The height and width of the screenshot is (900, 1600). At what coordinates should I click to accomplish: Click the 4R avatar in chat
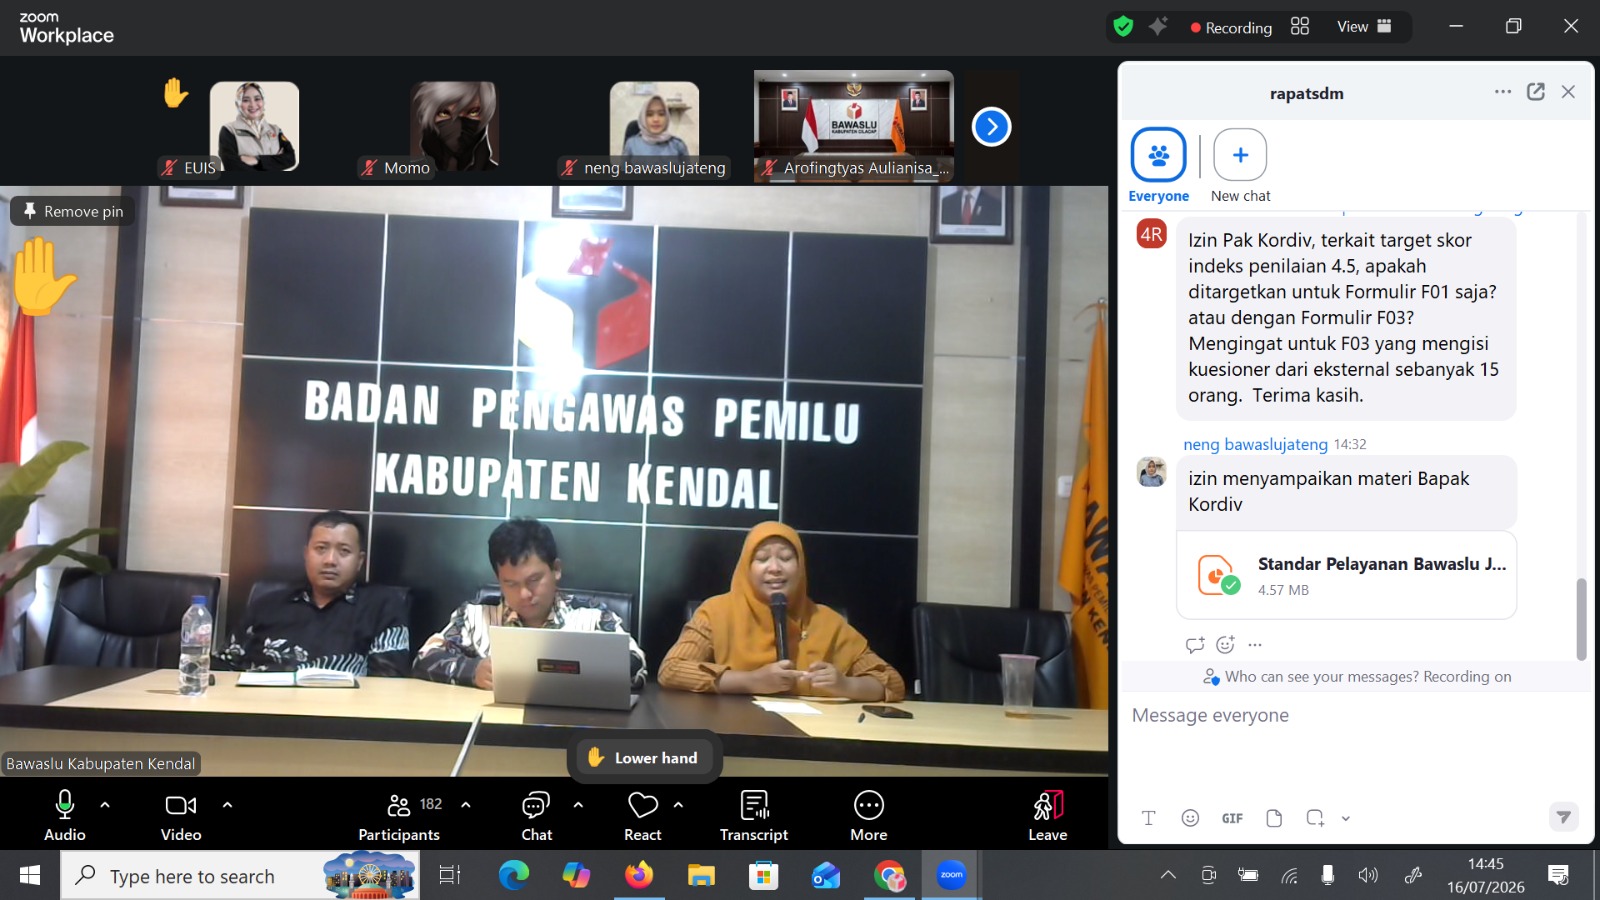[x=1152, y=234]
